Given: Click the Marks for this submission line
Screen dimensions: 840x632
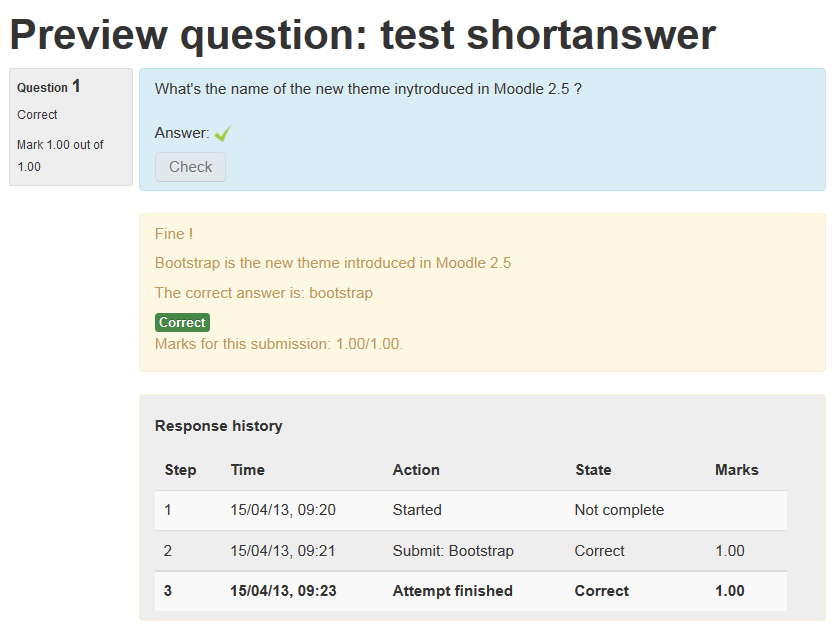Looking at the screenshot, I should [279, 344].
